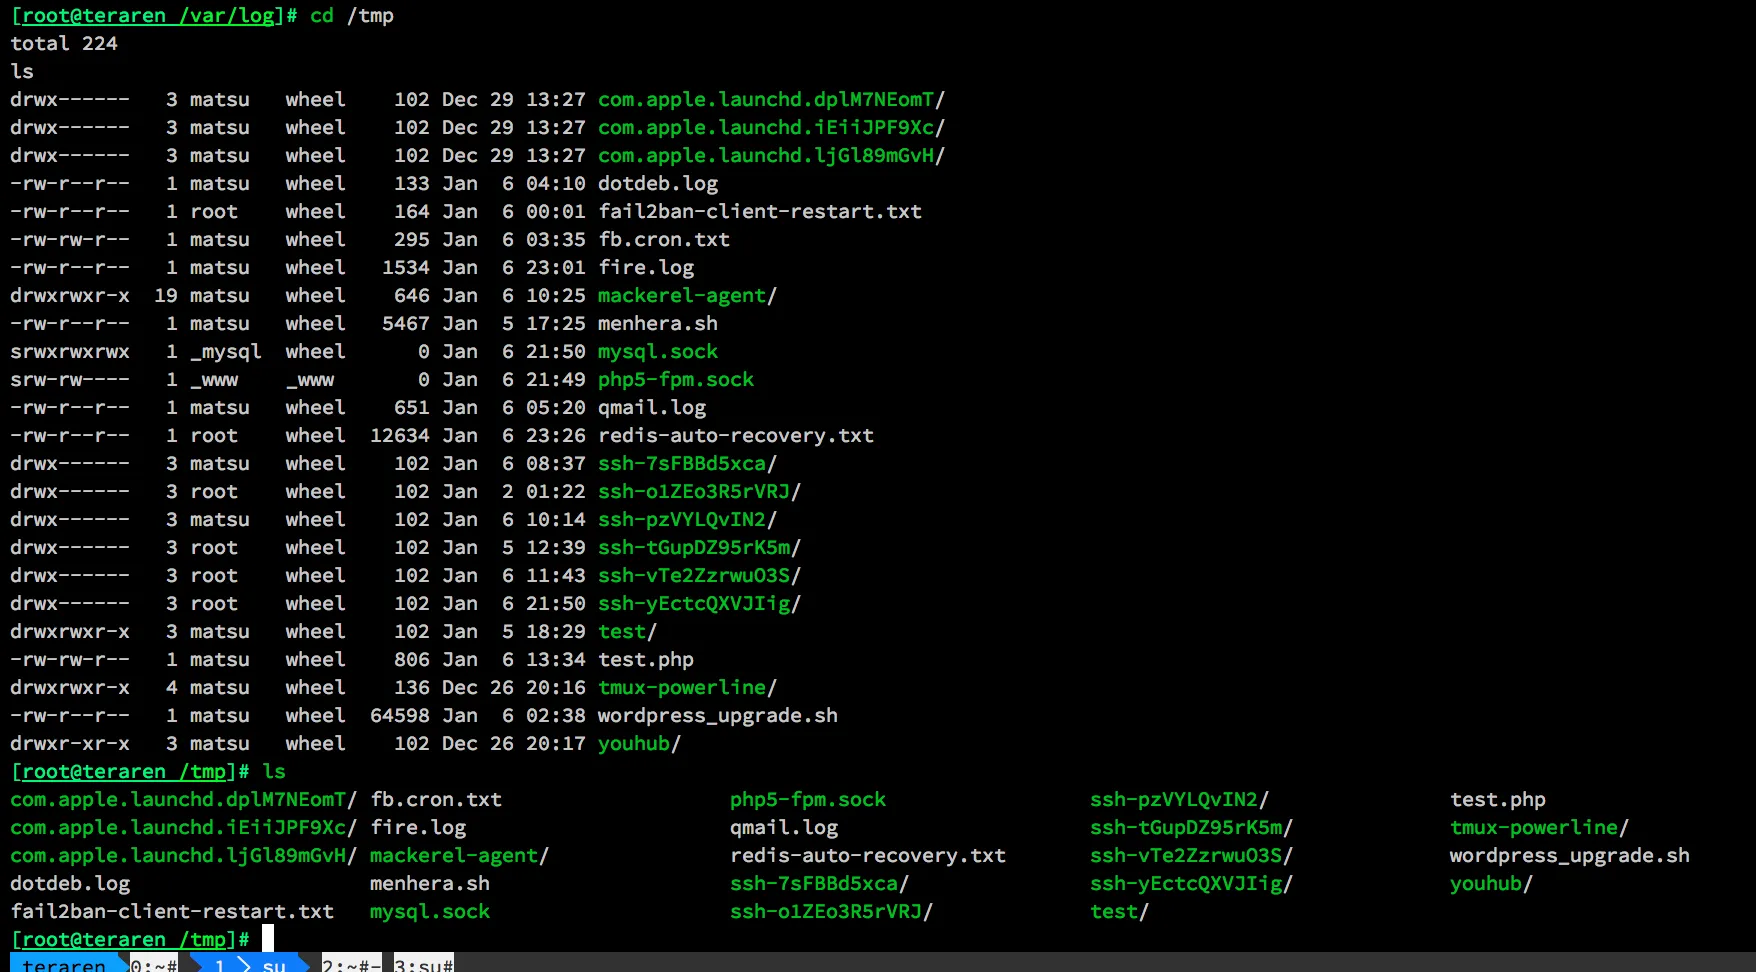Select the com.apple.launchd.dplM7NEomT directory
The width and height of the screenshot is (1756, 972).
pos(767,99)
